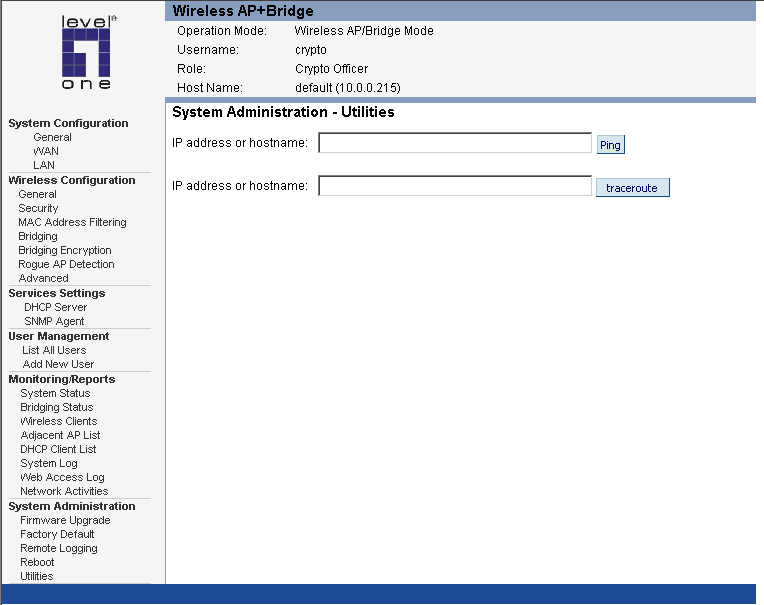Select the Services Settings heading
Screen dimensions: 764x605
[57, 293]
